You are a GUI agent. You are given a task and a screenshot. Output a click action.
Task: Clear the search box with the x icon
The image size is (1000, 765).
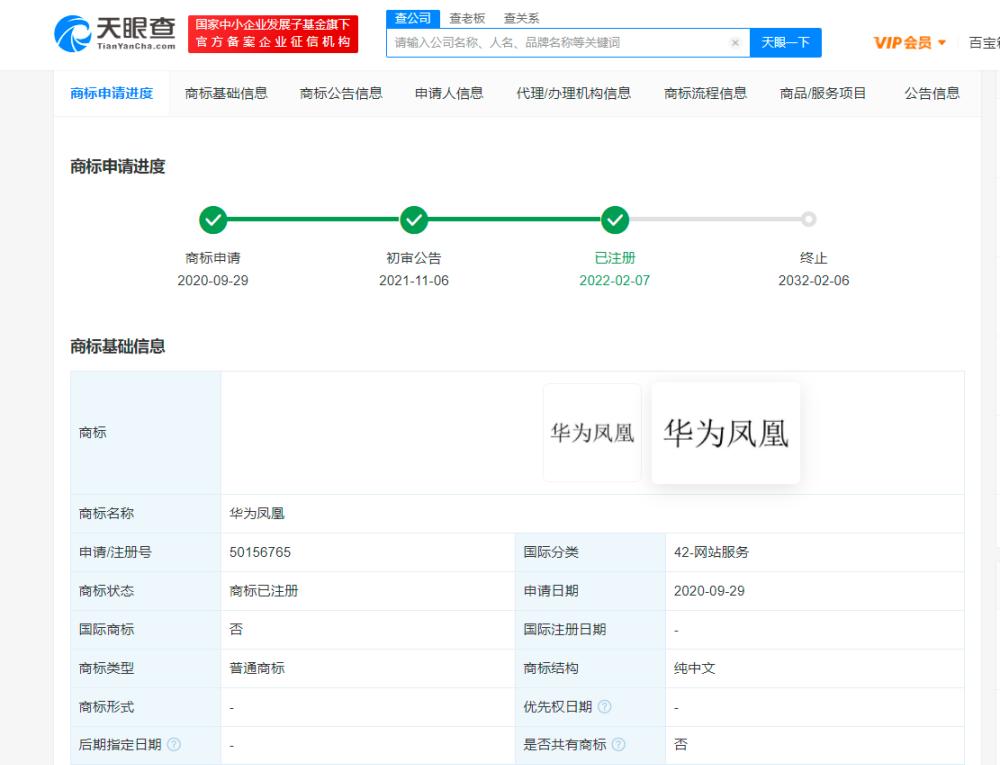pyautogui.click(x=735, y=43)
